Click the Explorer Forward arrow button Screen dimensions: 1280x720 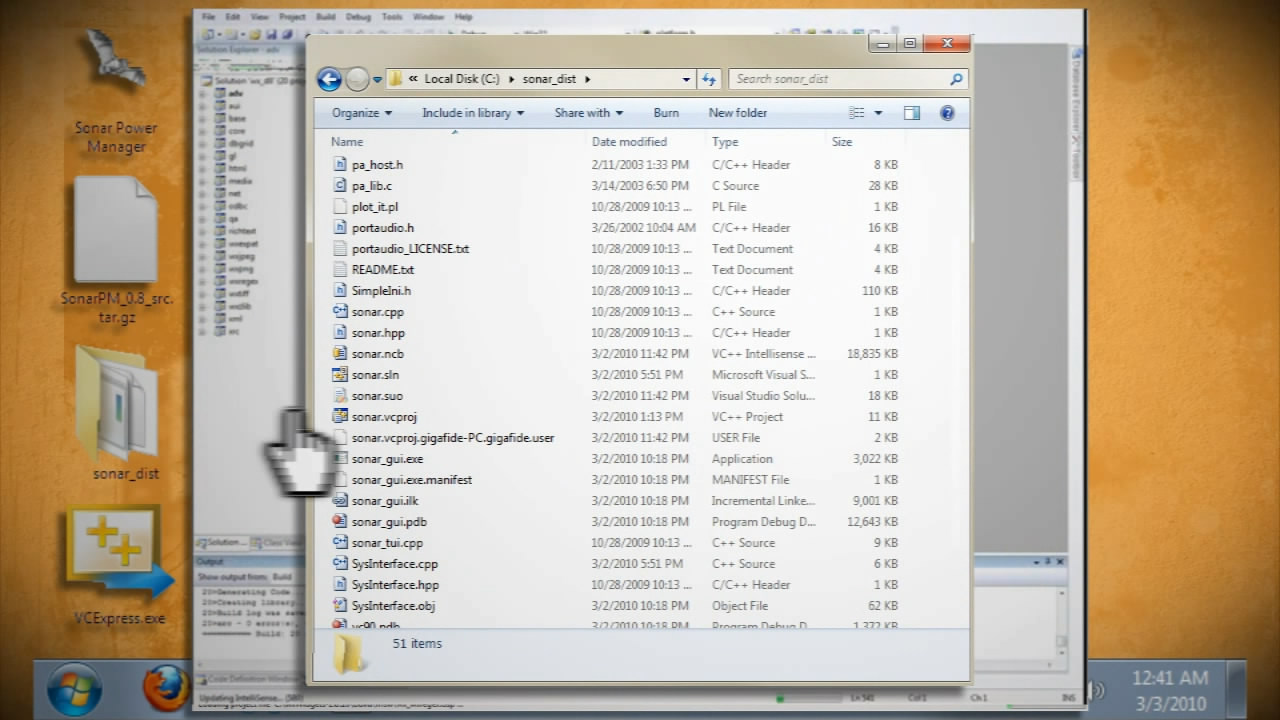click(x=357, y=79)
